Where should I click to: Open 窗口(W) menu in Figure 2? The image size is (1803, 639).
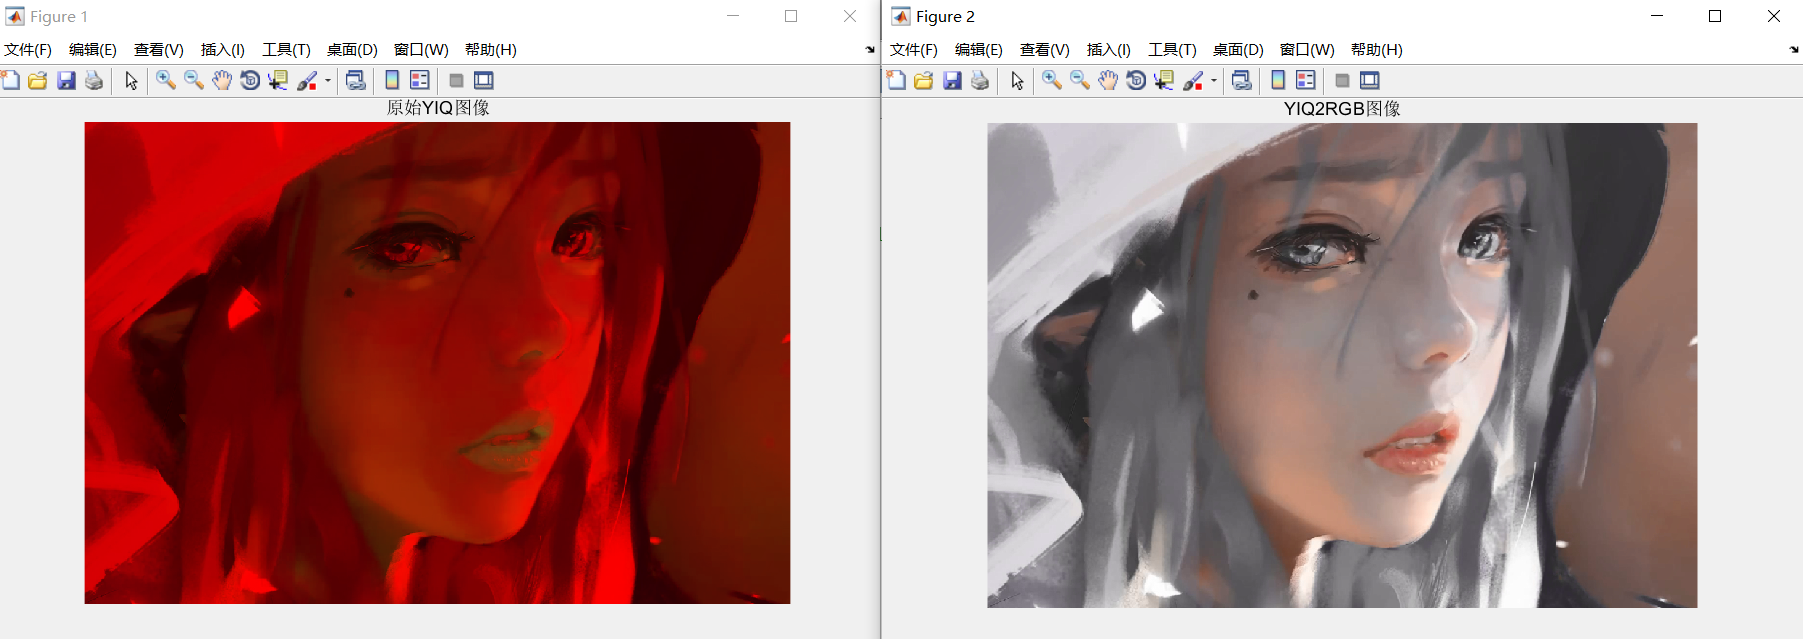pyautogui.click(x=1307, y=50)
